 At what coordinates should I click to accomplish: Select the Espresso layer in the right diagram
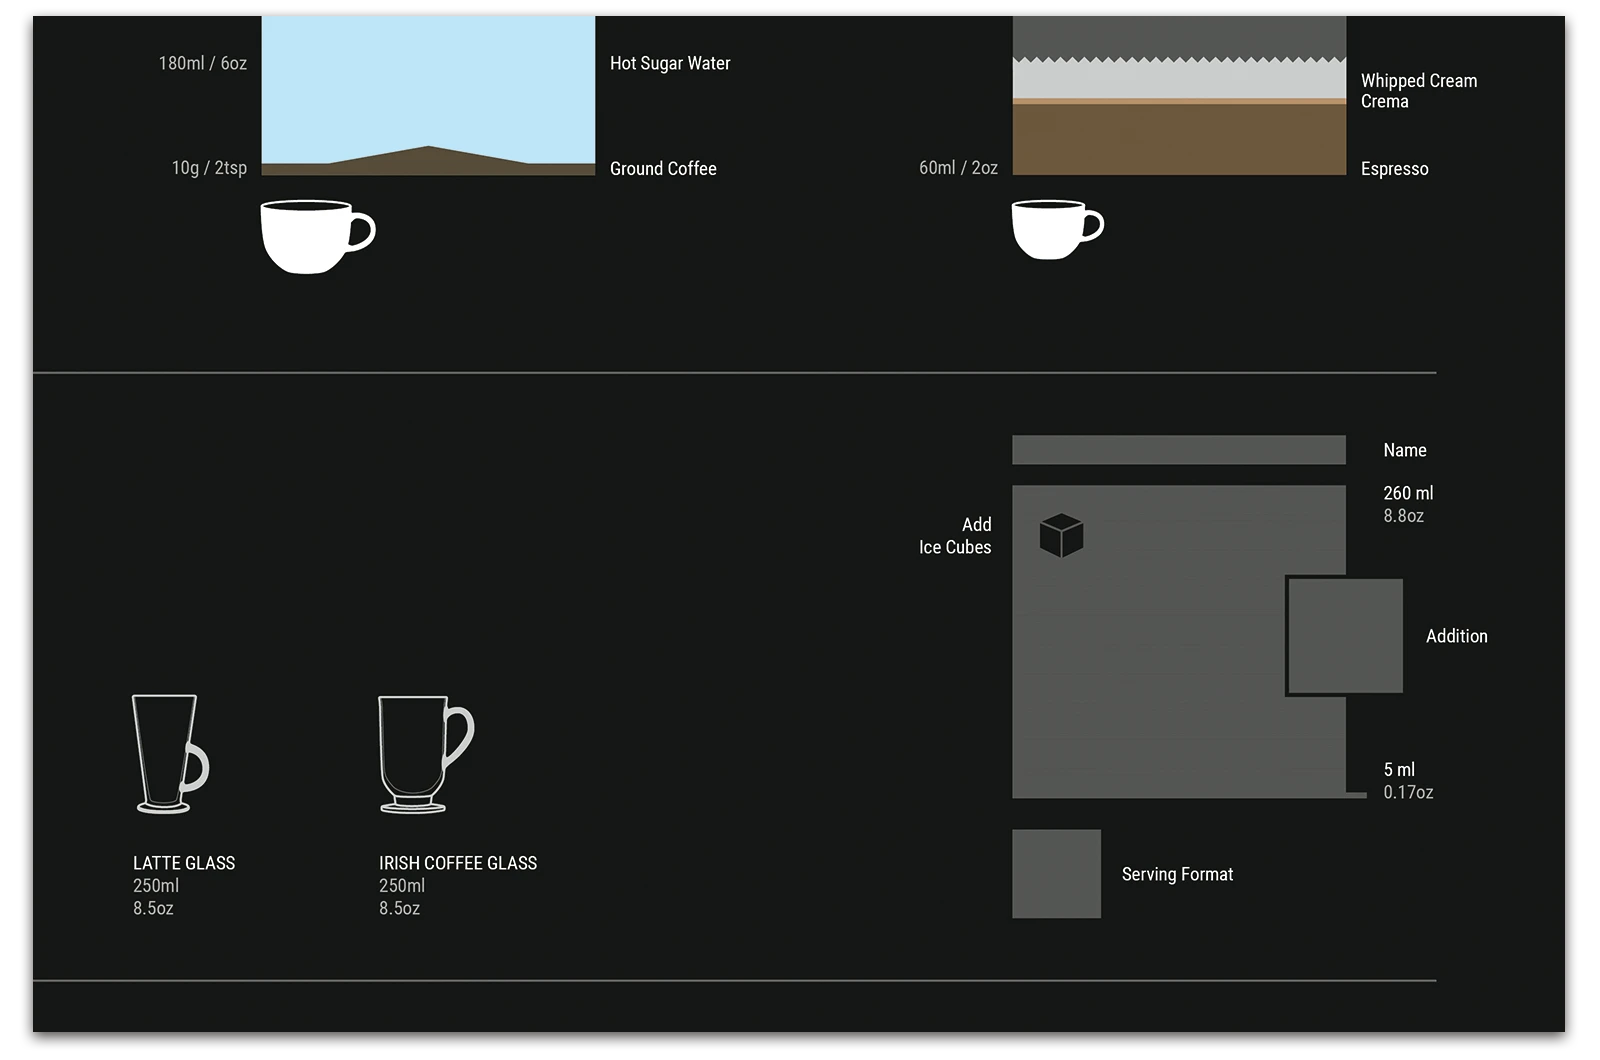click(1180, 140)
